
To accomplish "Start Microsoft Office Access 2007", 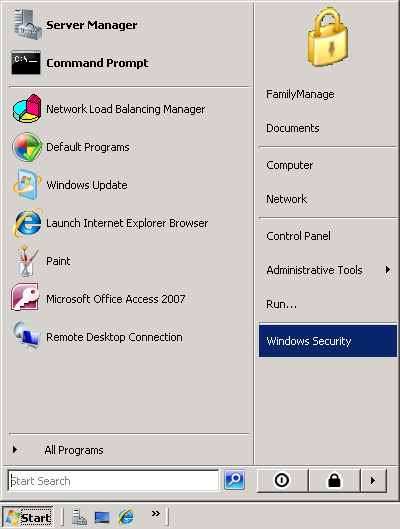I will coord(128,299).
